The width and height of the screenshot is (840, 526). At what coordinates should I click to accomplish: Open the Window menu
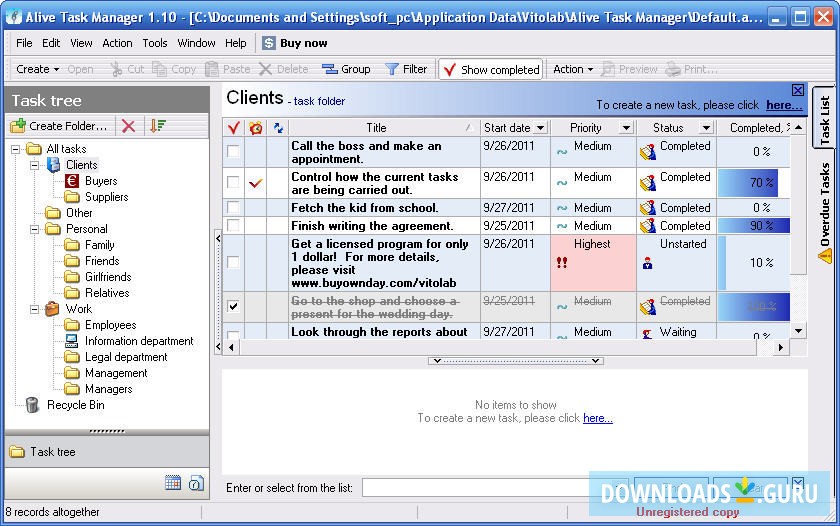196,43
